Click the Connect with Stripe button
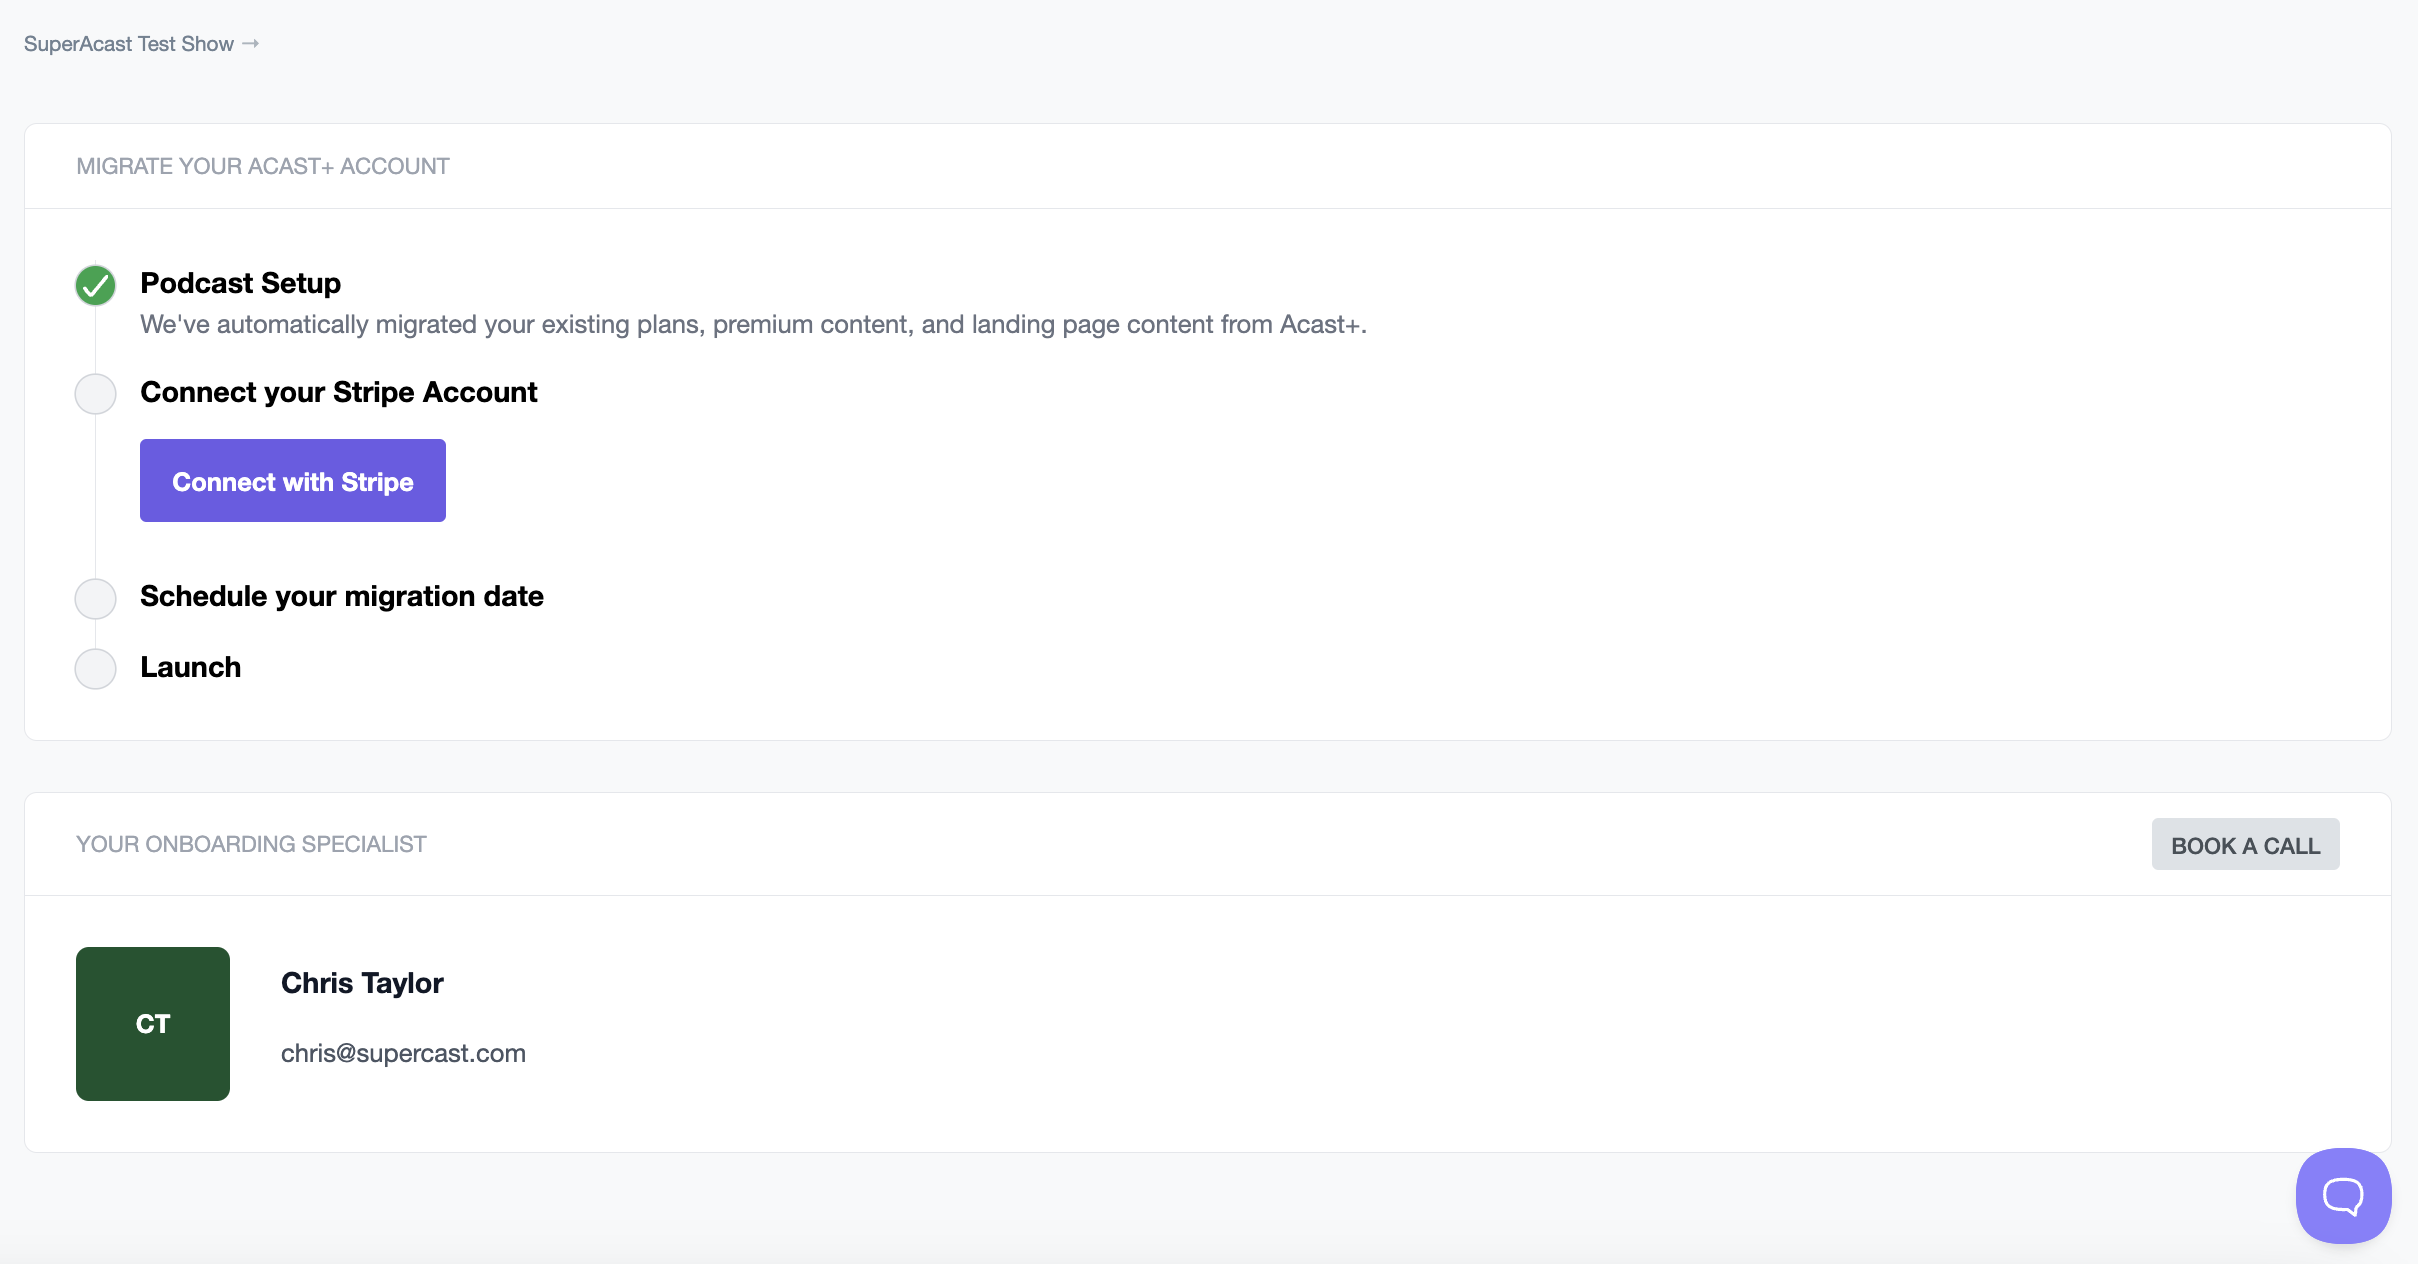Screen dimensions: 2418x1264 click(x=293, y=481)
